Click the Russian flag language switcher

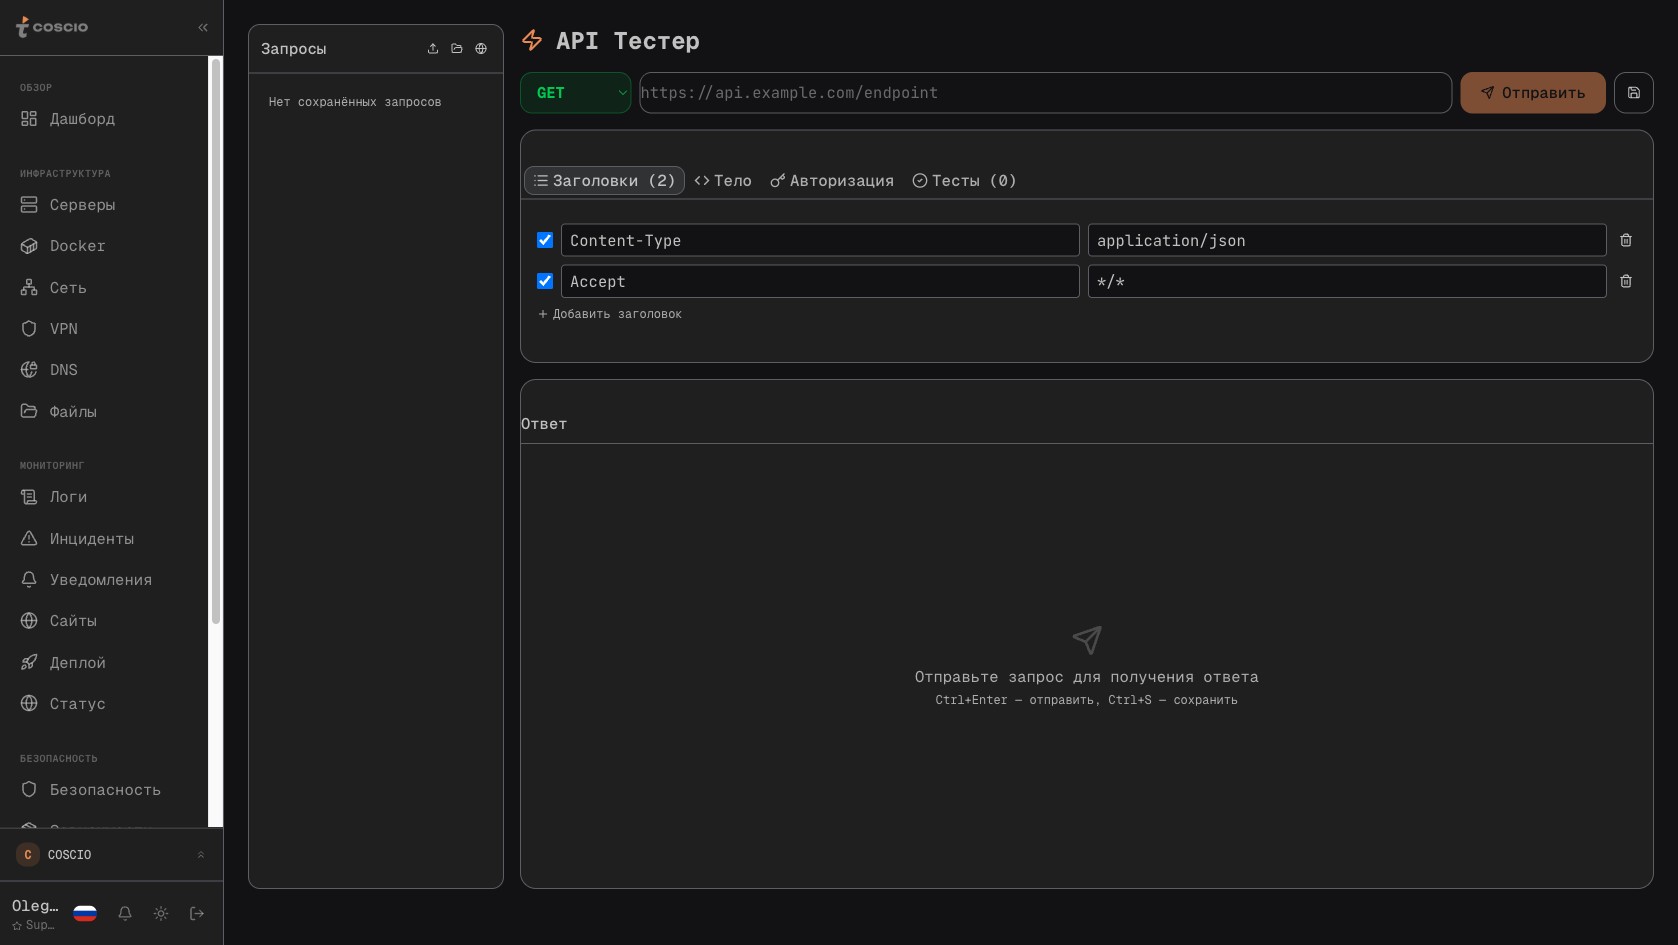pyautogui.click(x=85, y=913)
